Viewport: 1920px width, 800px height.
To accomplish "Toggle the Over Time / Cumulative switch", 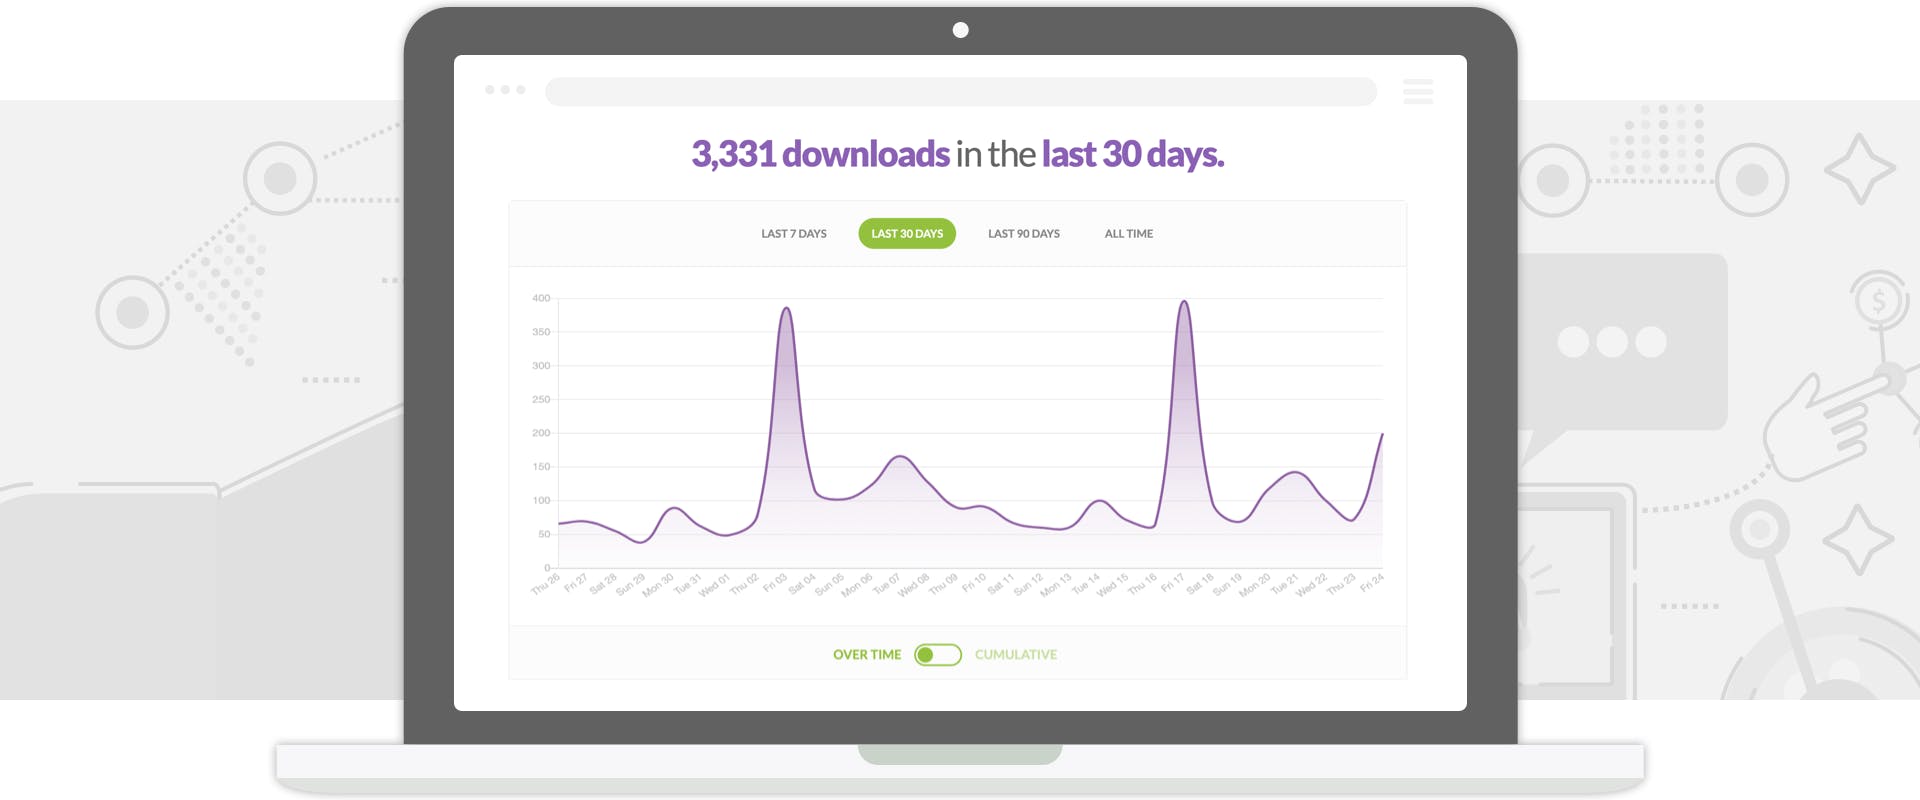I will pos(937,655).
